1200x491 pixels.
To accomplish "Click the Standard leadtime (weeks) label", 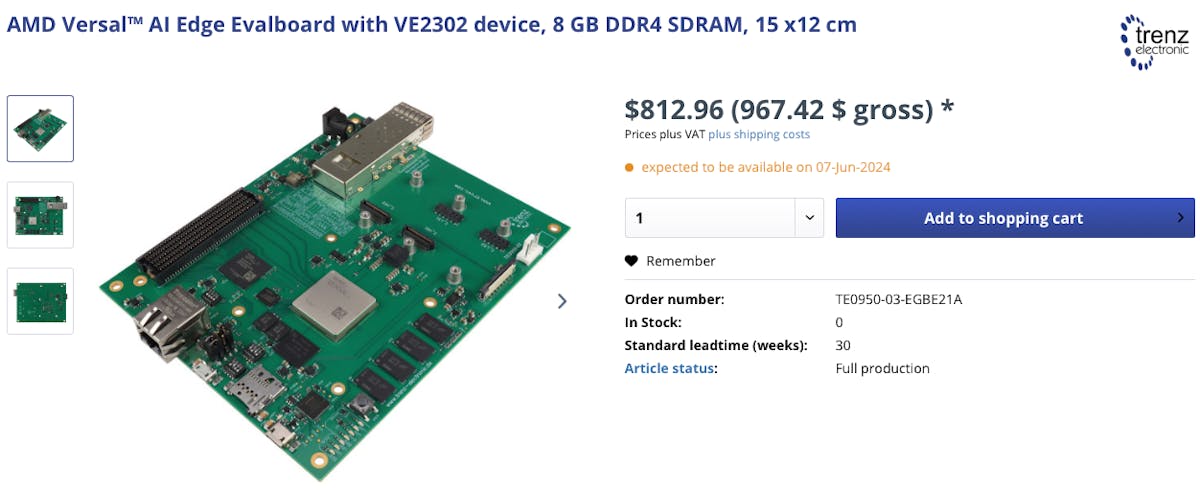I will (x=715, y=345).
